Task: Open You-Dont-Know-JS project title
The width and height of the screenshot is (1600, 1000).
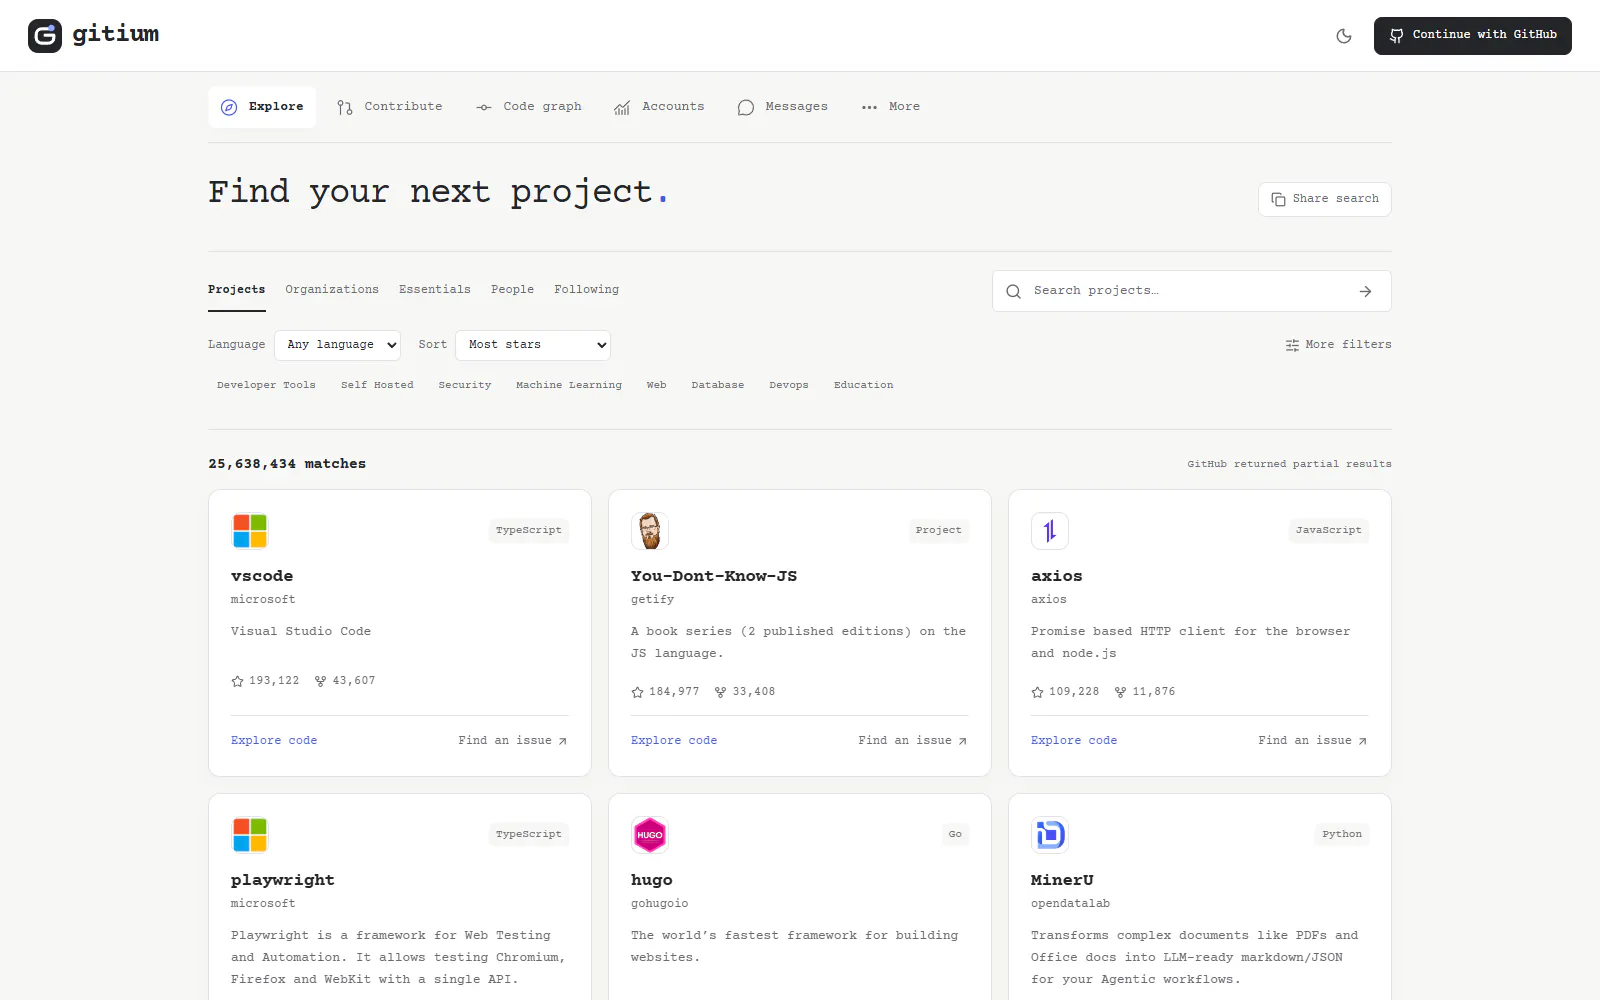Action: pos(714,576)
